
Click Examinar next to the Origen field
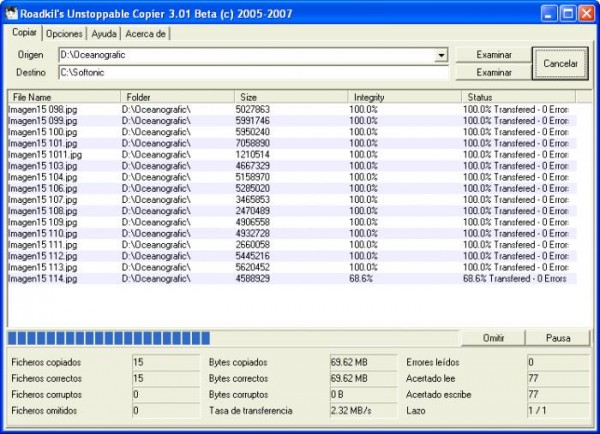(x=493, y=54)
